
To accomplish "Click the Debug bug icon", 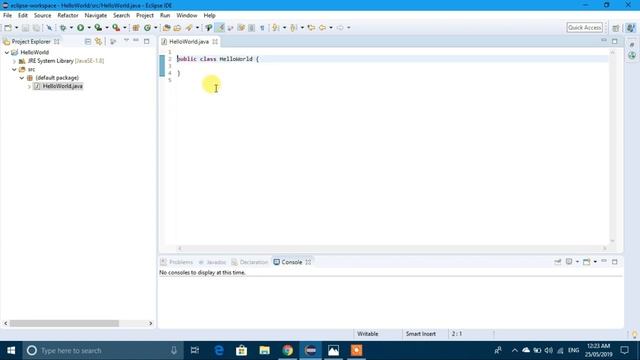I will pyautogui.click(x=63, y=28).
